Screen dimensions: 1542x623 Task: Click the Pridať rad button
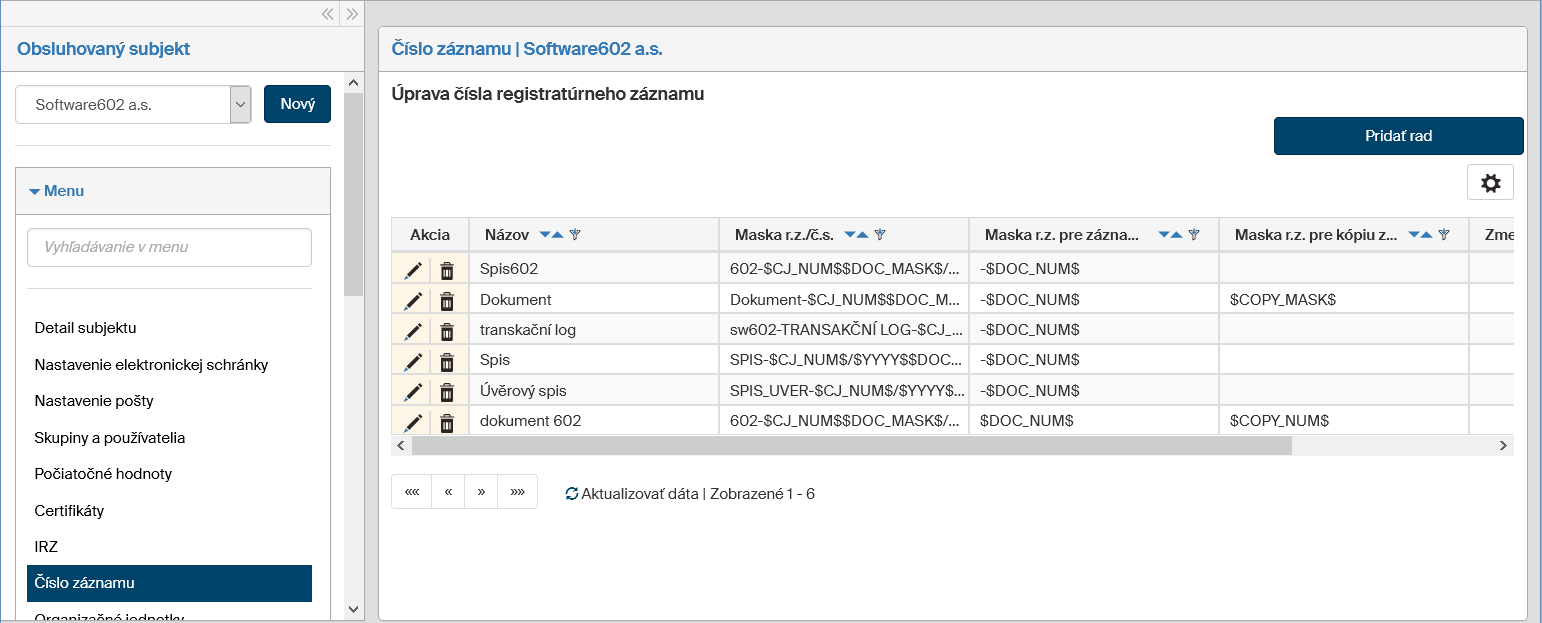tap(1397, 136)
